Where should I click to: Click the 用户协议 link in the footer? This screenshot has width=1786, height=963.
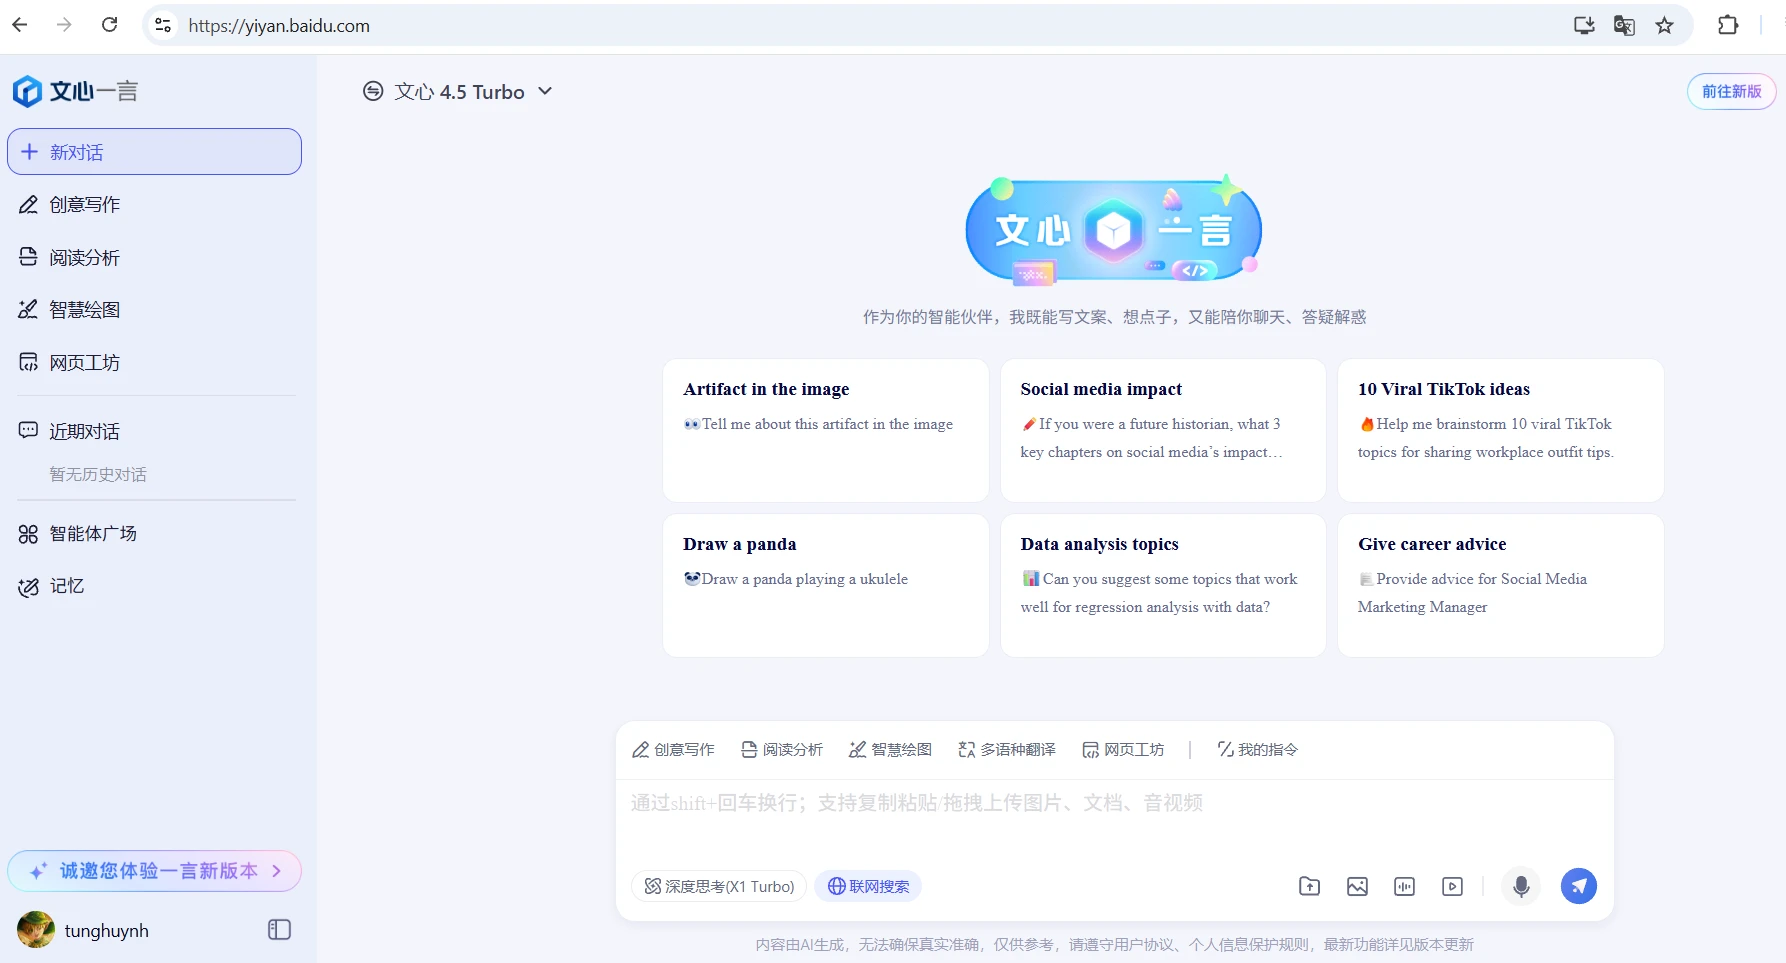[x=1146, y=944]
